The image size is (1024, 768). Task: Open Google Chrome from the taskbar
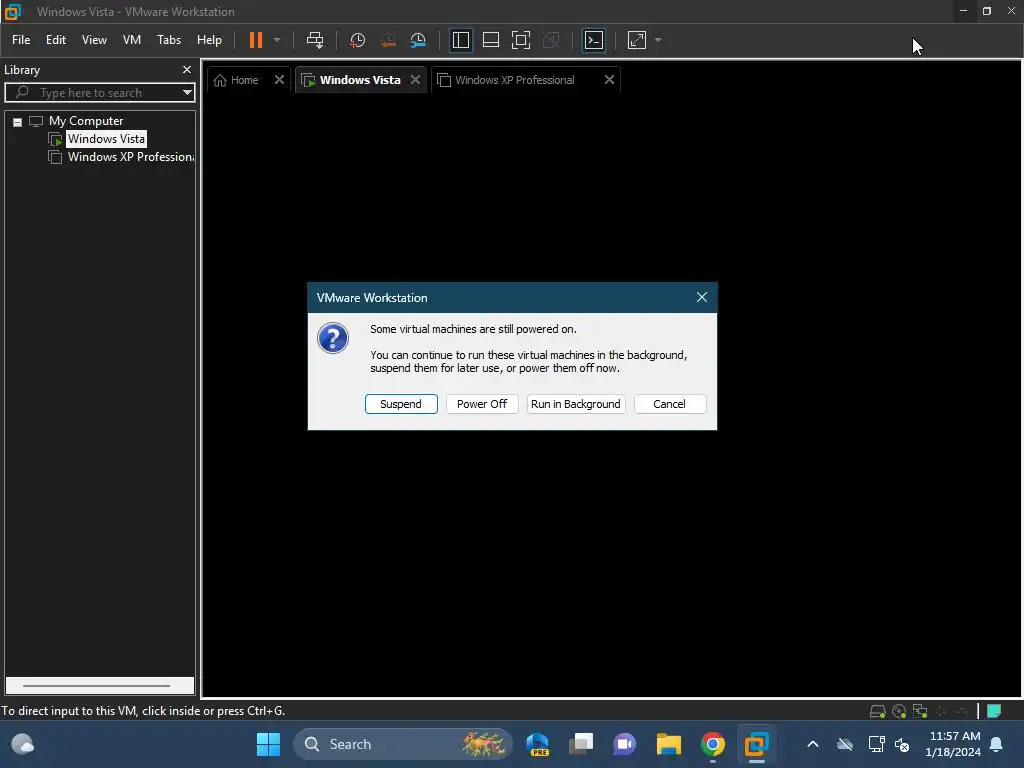[x=712, y=744]
